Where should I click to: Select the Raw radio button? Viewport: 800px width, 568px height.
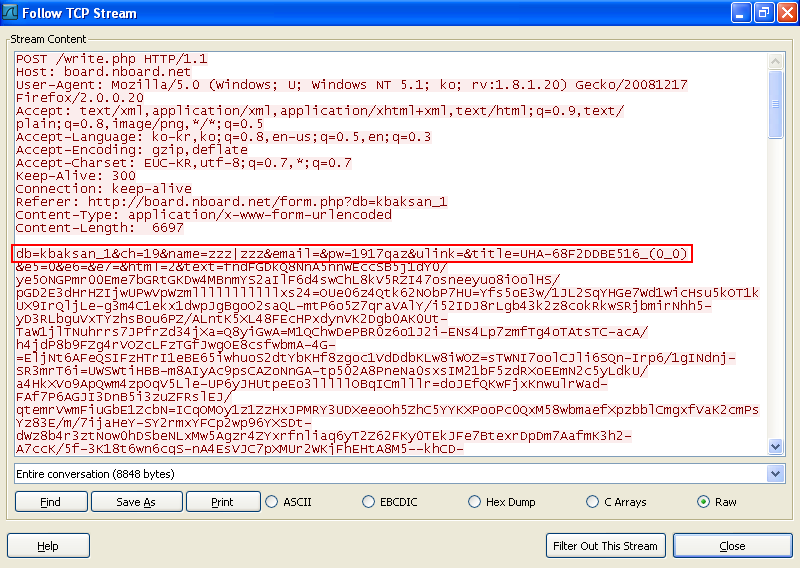point(703,502)
